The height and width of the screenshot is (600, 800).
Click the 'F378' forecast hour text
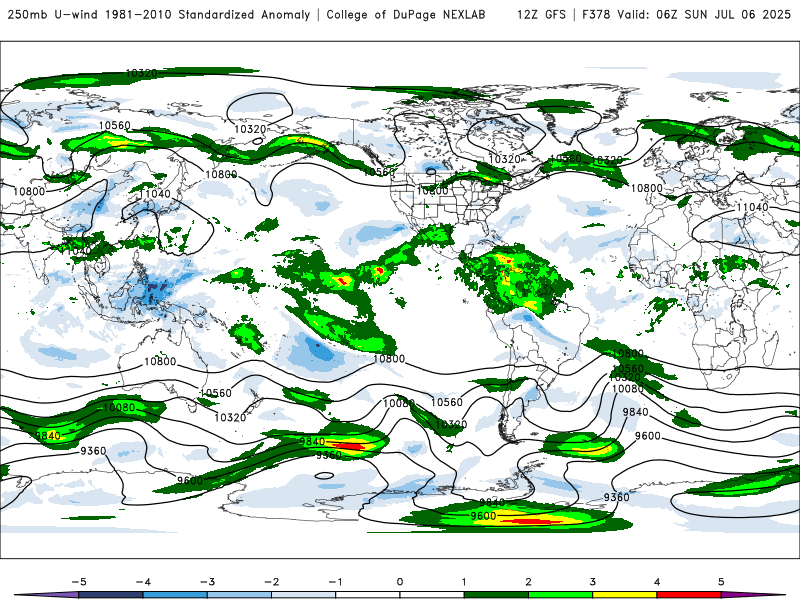coord(596,14)
